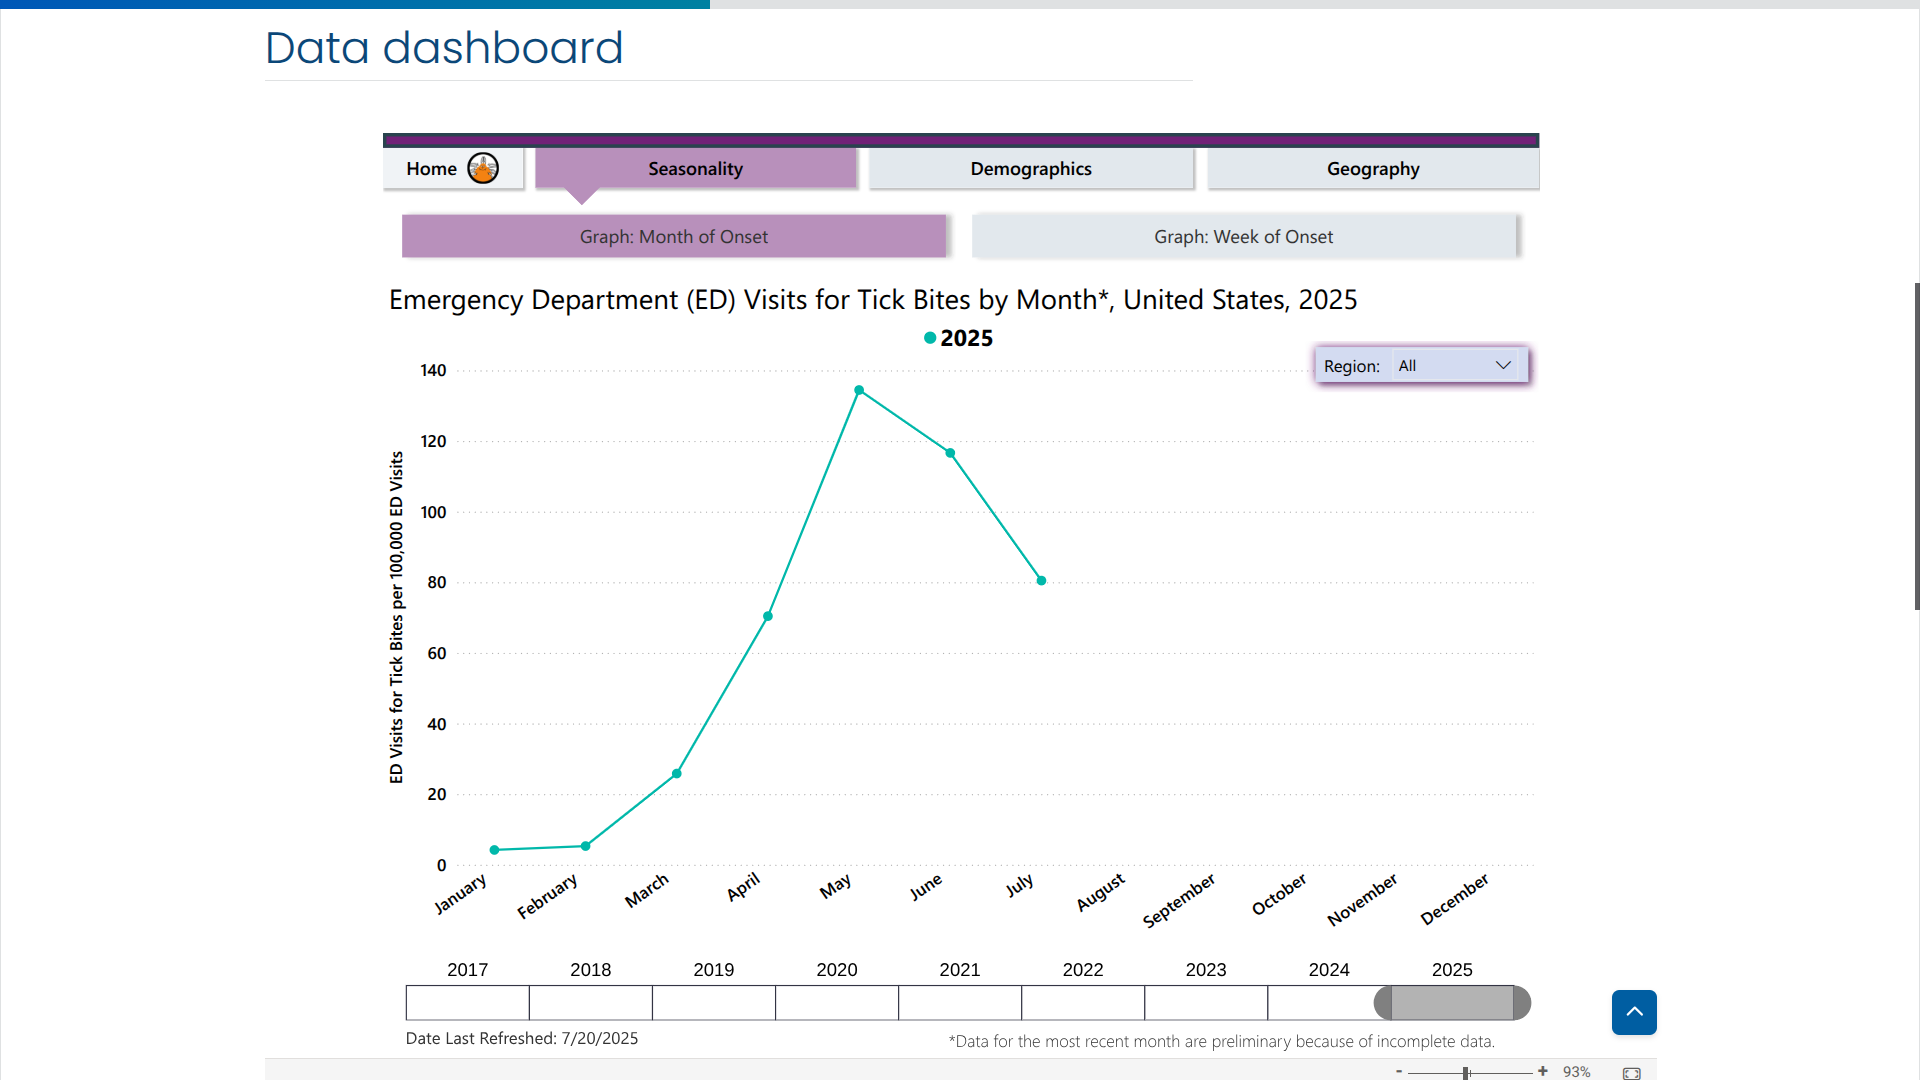Screen dimensions: 1920x1080
Task: Switch to the Demographics tab
Action: point(1030,169)
